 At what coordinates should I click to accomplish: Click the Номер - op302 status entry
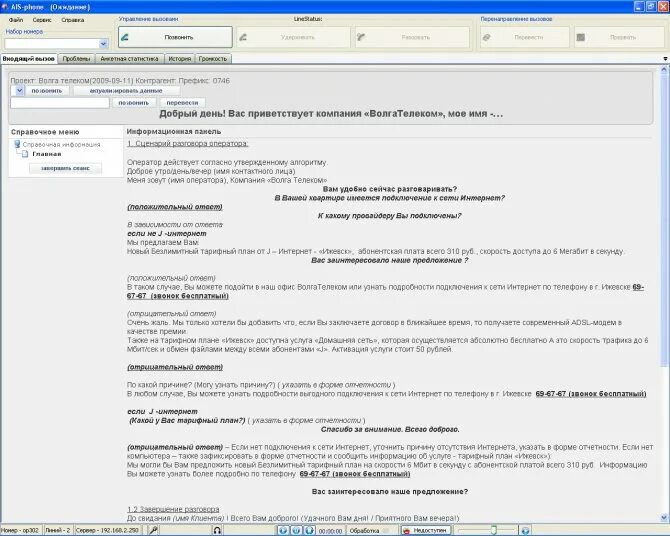(x=20, y=530)
